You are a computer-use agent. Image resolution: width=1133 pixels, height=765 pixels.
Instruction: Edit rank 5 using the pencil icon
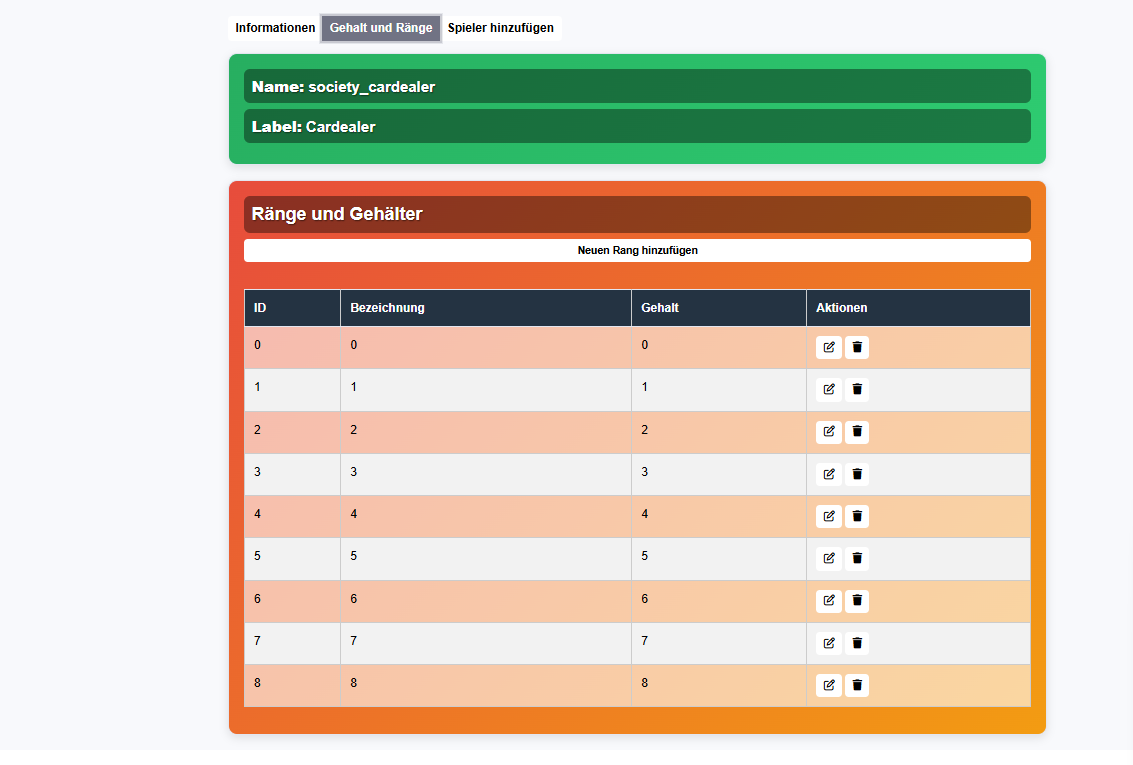[x=828, y=559]
